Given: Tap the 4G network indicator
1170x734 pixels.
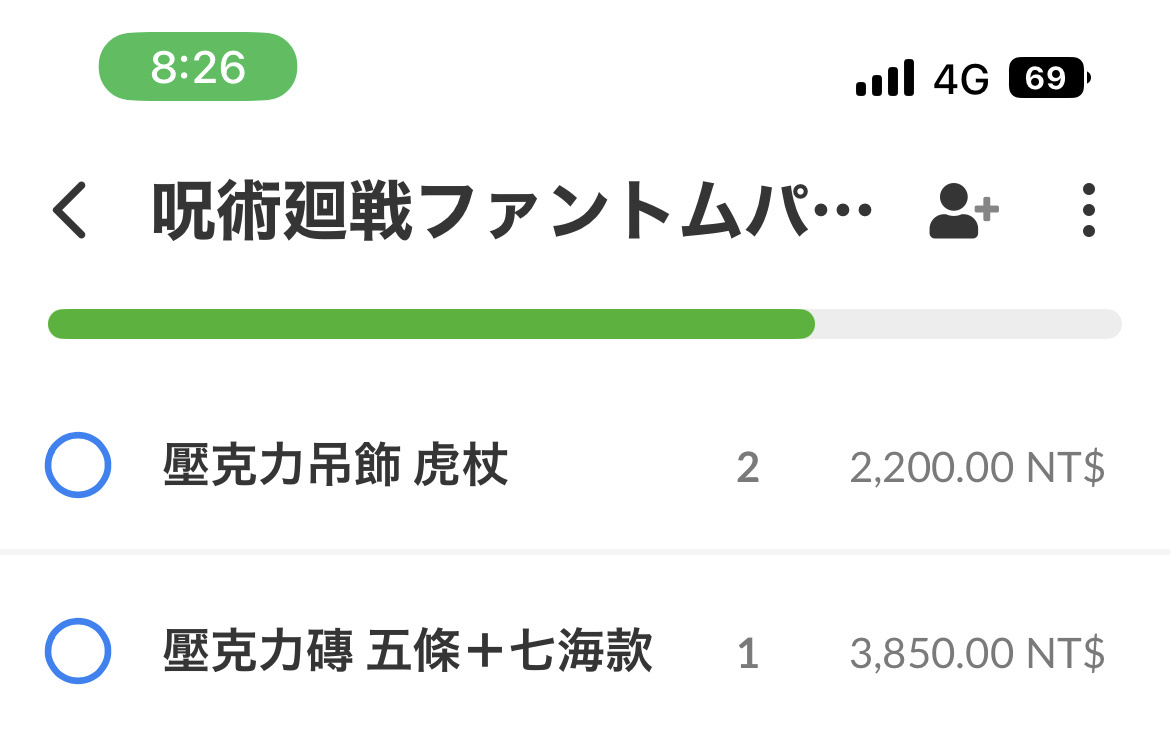Looking at the screenshot, I should tap(961, 79).
